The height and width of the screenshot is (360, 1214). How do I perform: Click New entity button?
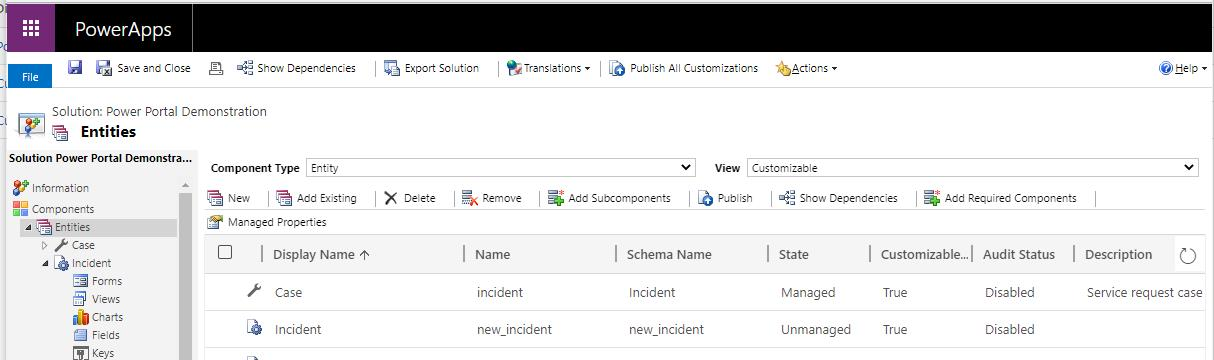229,198
